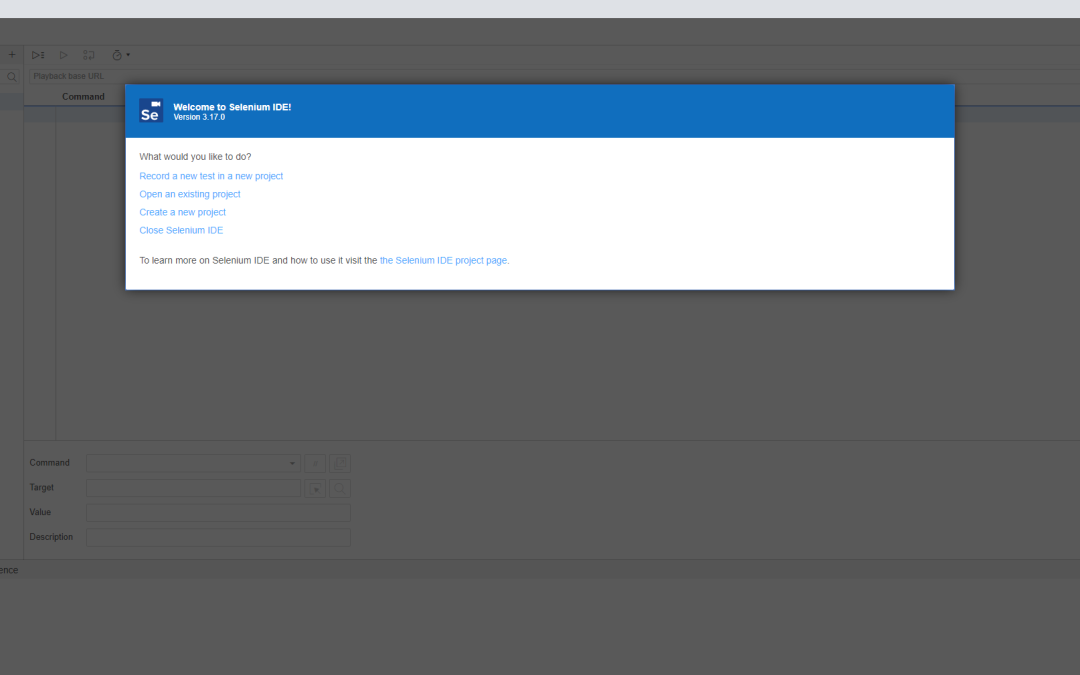The width and height of the screenshot is (1080, 675).
Task: Click the search tests magnifier icon
Action: [x=12, y=77]
